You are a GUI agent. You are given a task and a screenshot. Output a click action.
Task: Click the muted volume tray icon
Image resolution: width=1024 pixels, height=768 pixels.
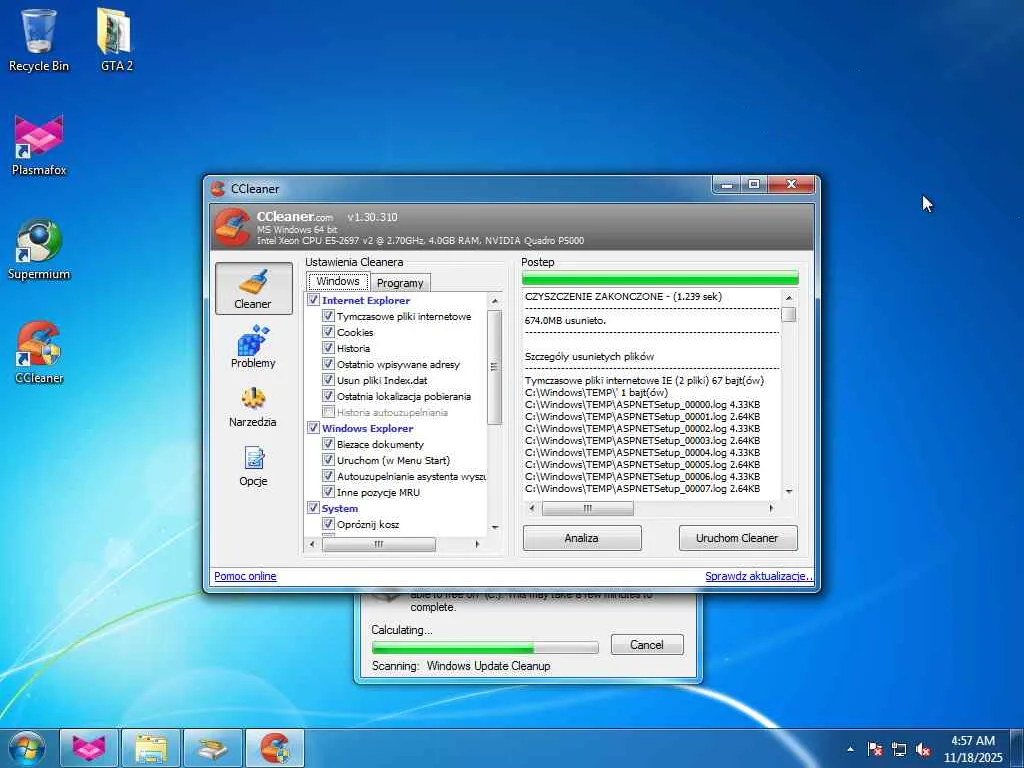[923, 749]
